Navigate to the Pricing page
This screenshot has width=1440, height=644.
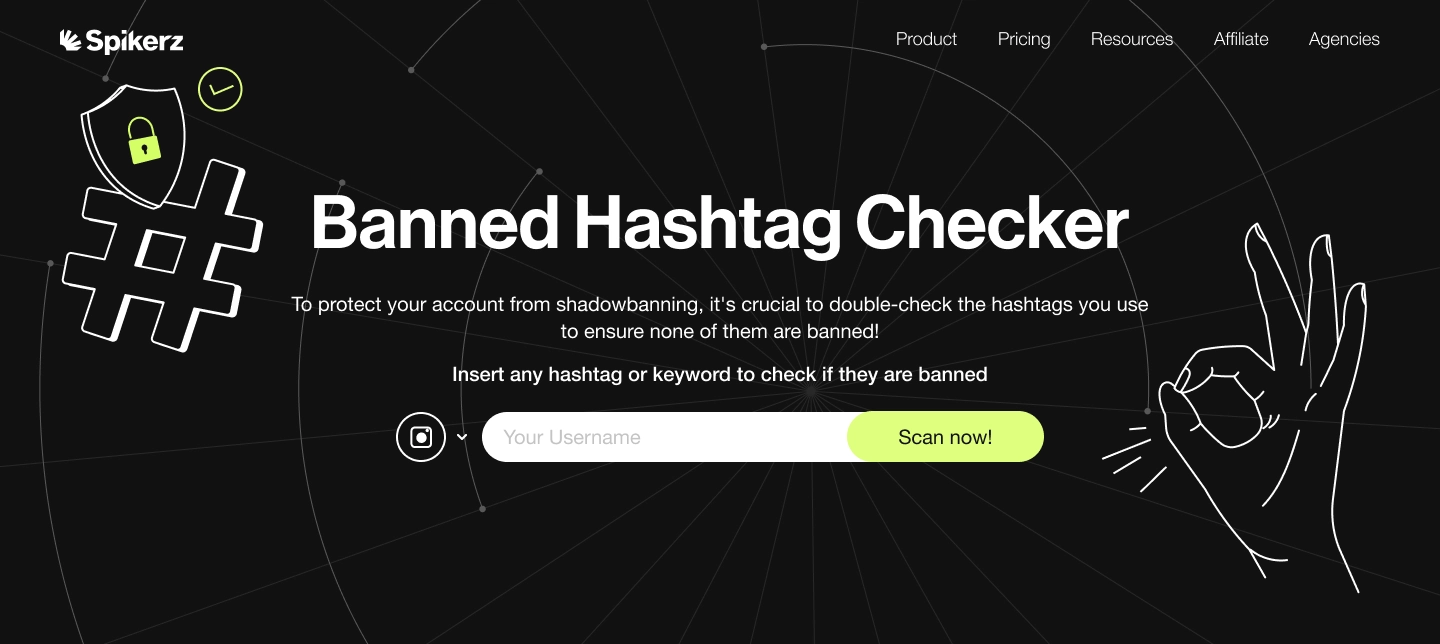tap(1024, 39)
